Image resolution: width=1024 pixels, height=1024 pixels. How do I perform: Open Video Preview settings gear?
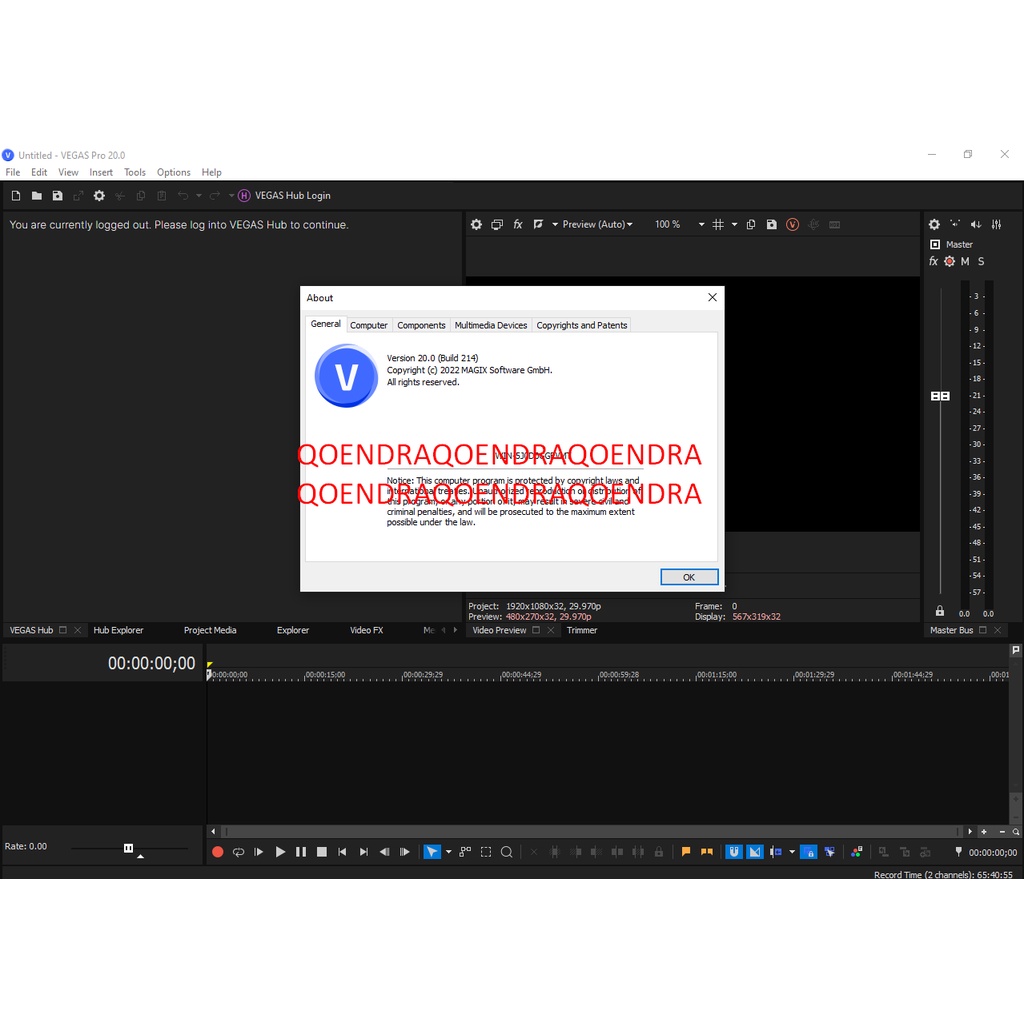pyautogui.click(x=476, y=225)
